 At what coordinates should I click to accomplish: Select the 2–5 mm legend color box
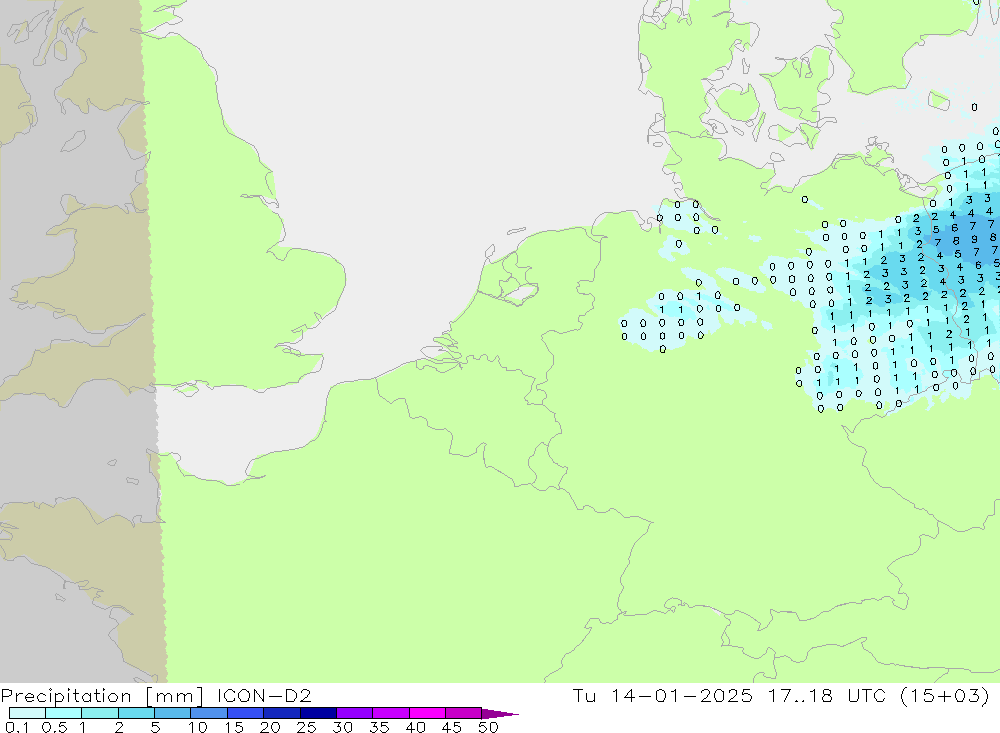point(136,713)
